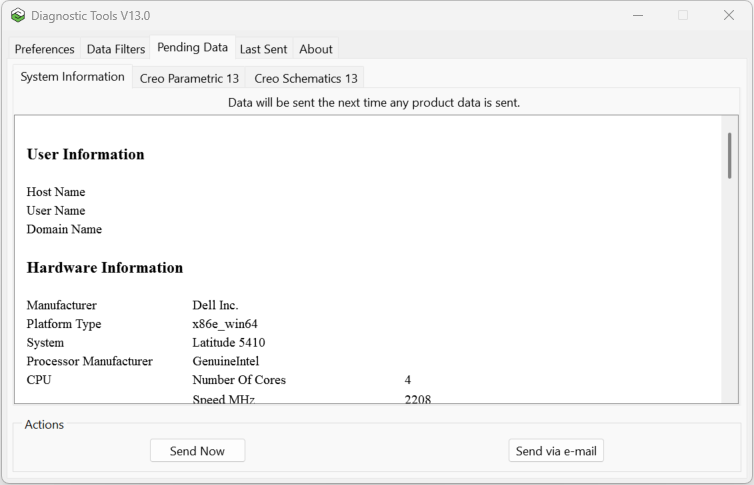Click the GenuineIntel value
The width and height of the screenshot is (754, 485).
[226, 361]
